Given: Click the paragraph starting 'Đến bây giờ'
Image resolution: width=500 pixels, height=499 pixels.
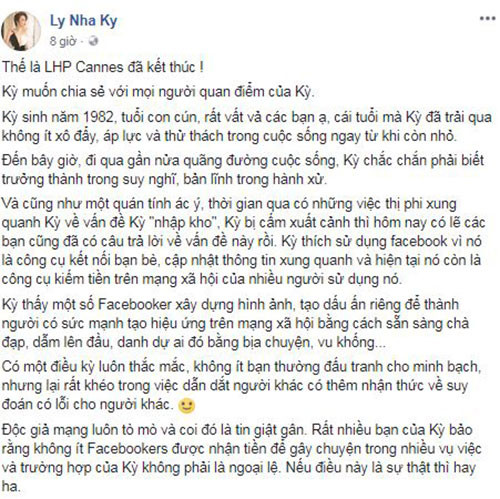Looking at the screenshot, I should (x=243, y=170).
